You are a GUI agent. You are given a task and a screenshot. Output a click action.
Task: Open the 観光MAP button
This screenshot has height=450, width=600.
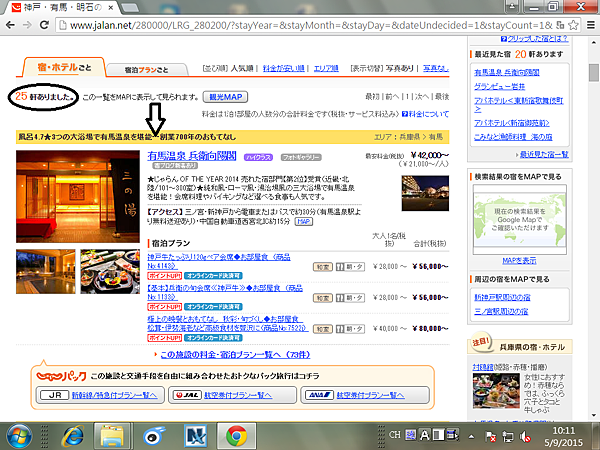click(225, 97)
